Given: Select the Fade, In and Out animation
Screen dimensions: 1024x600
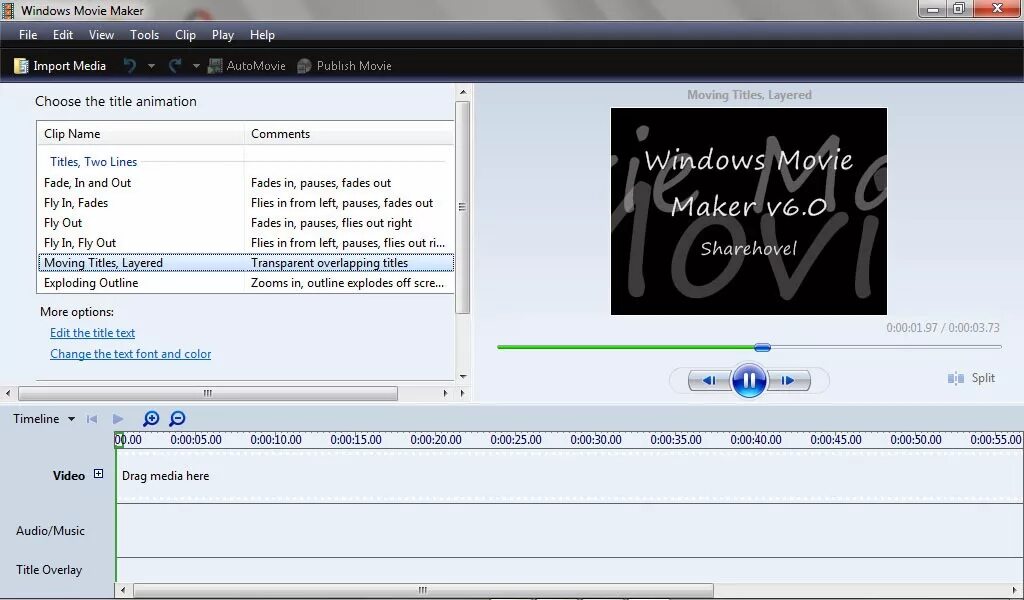Looking at the screenshot, I should [x=245, y=183].
